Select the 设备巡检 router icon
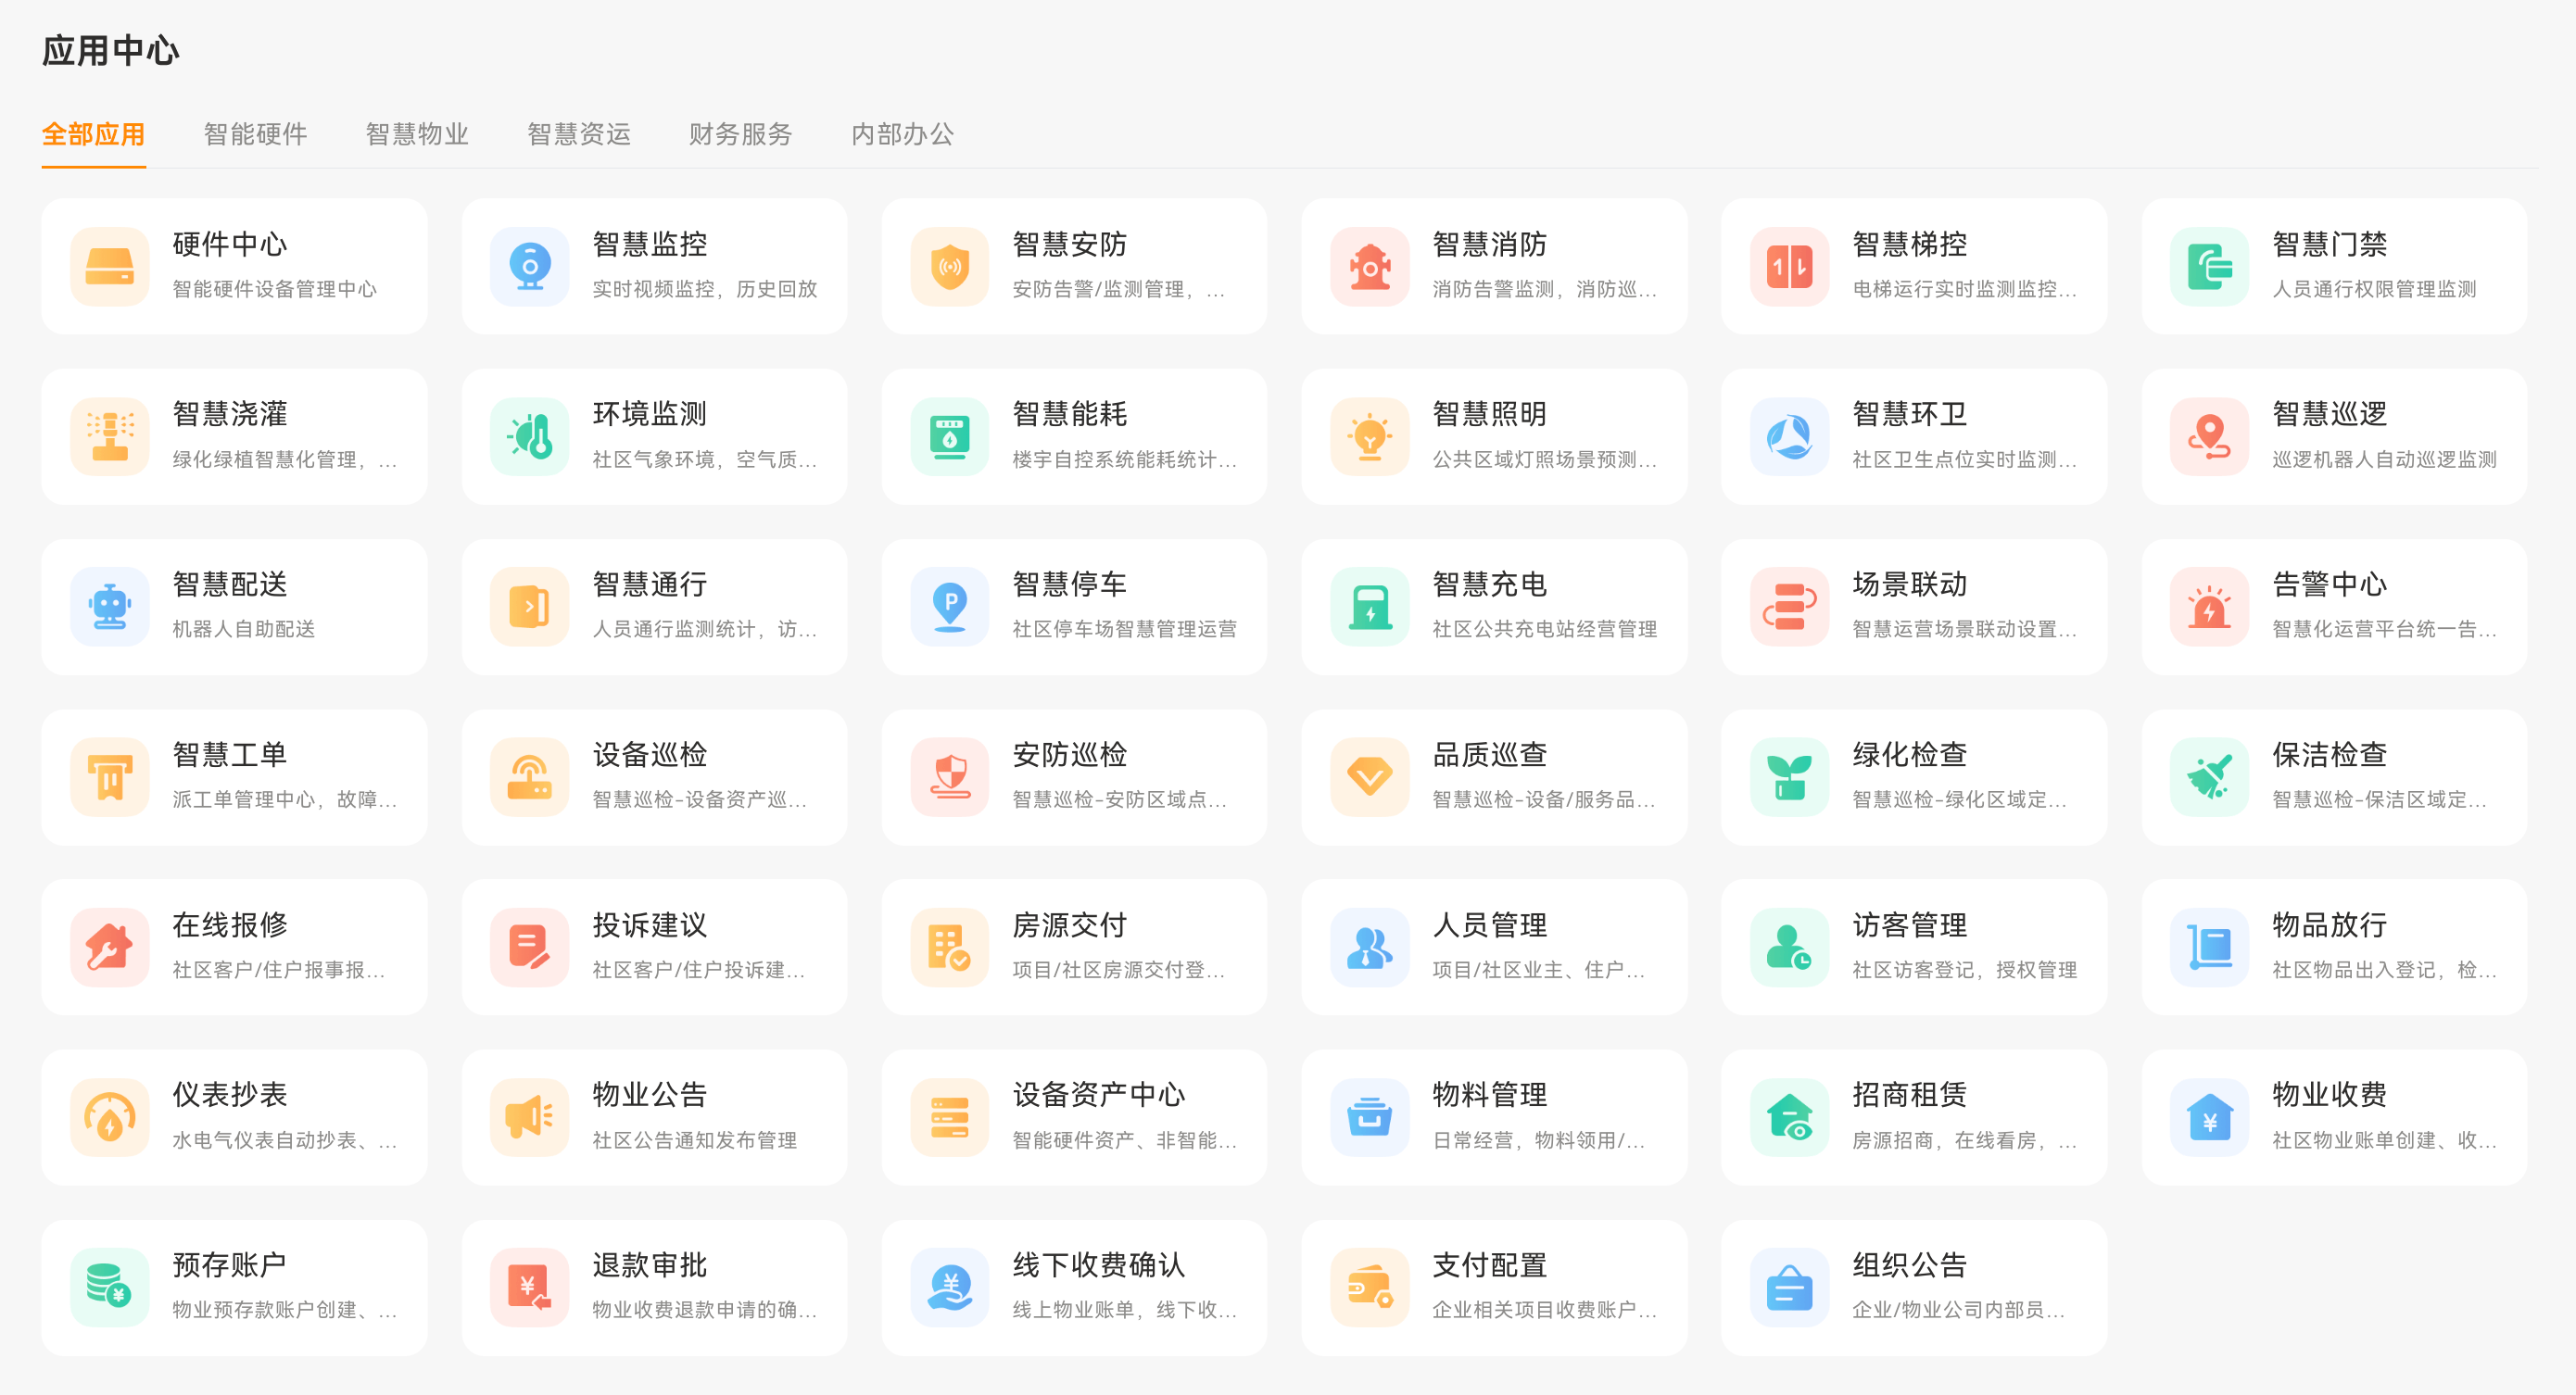Screen dimensions: 2576x1395 pyautogui.click(x=530, y=777)
